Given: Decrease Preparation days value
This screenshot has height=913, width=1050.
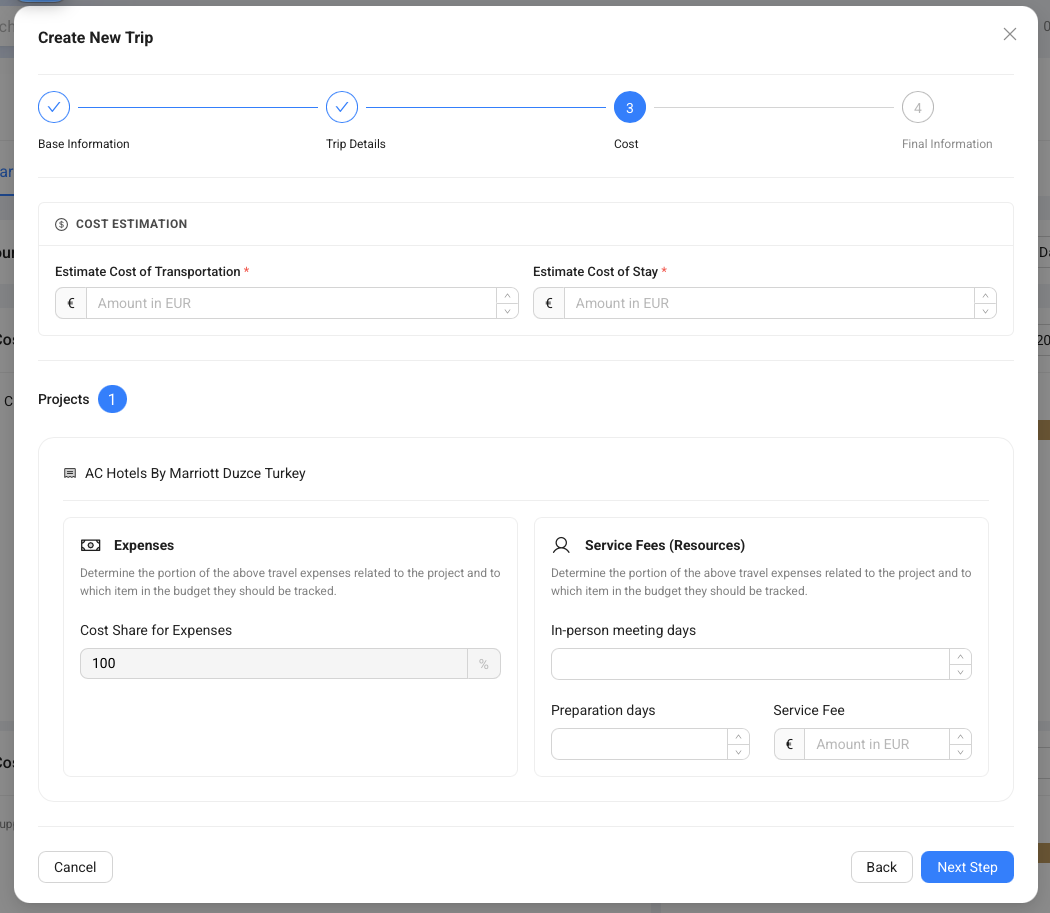Looking at the screenshot, I should point(738,752).
